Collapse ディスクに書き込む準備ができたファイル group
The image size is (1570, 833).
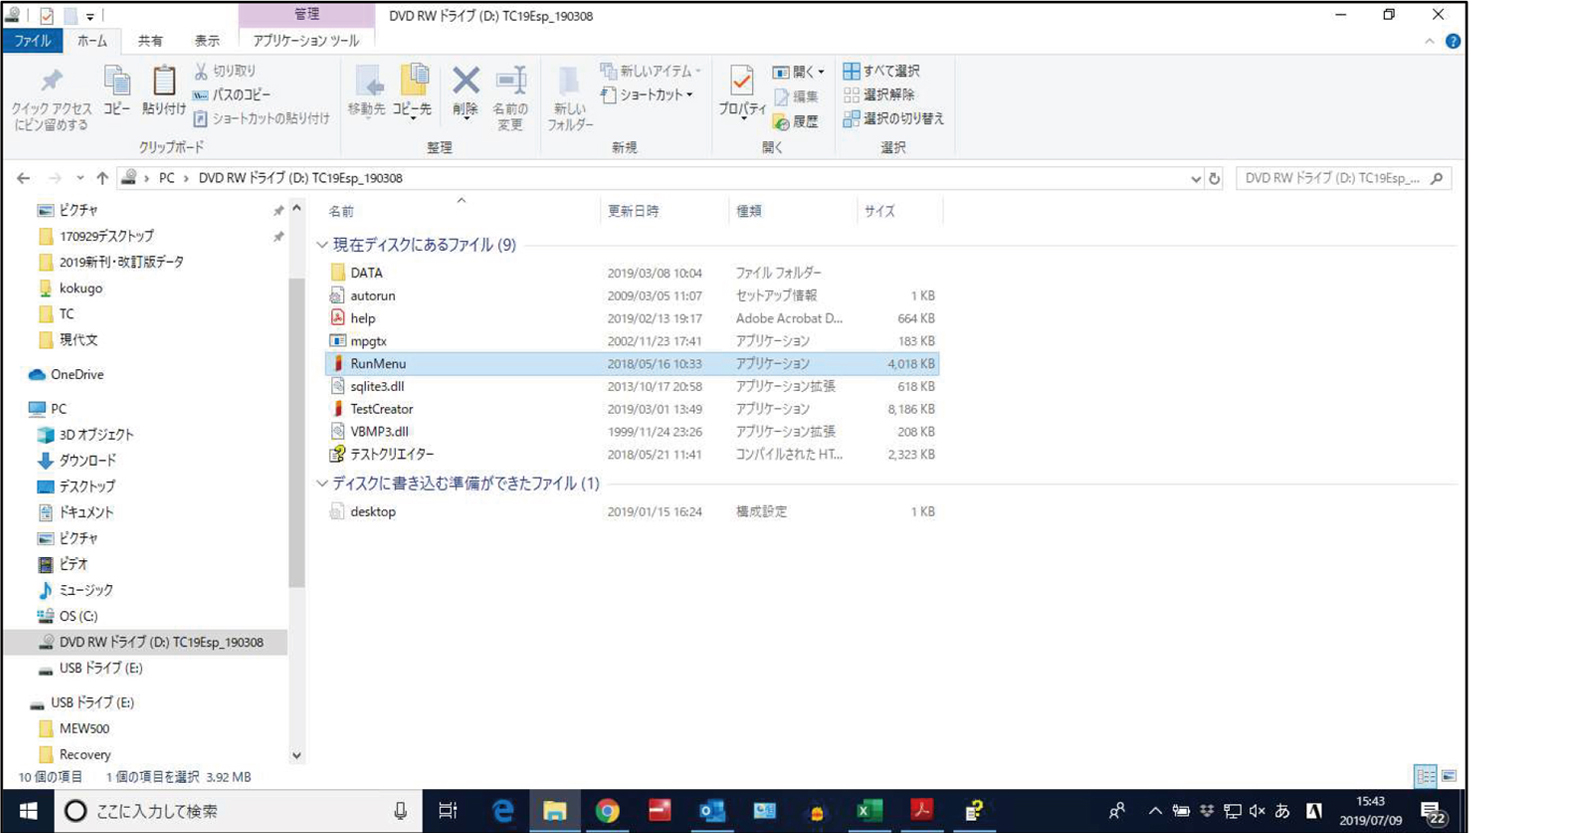pyautogui.click(x=322, y=484)
